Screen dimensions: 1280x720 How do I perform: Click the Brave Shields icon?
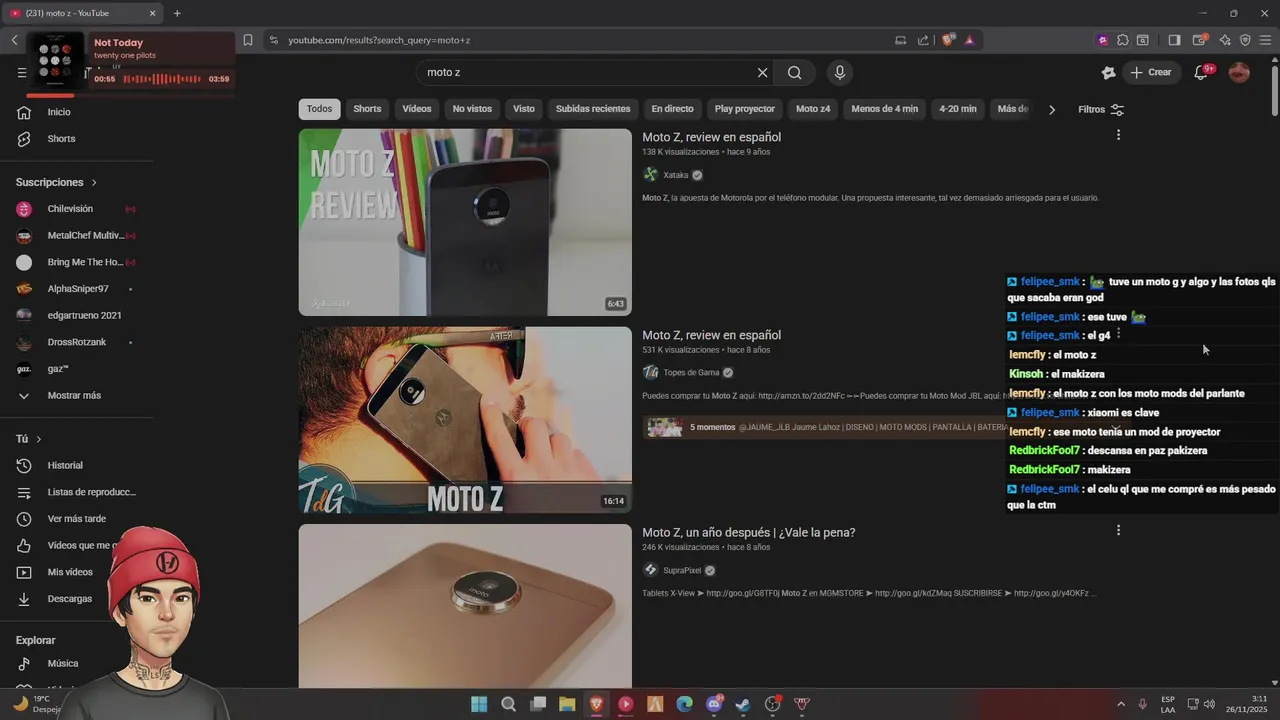pos(947,40)
